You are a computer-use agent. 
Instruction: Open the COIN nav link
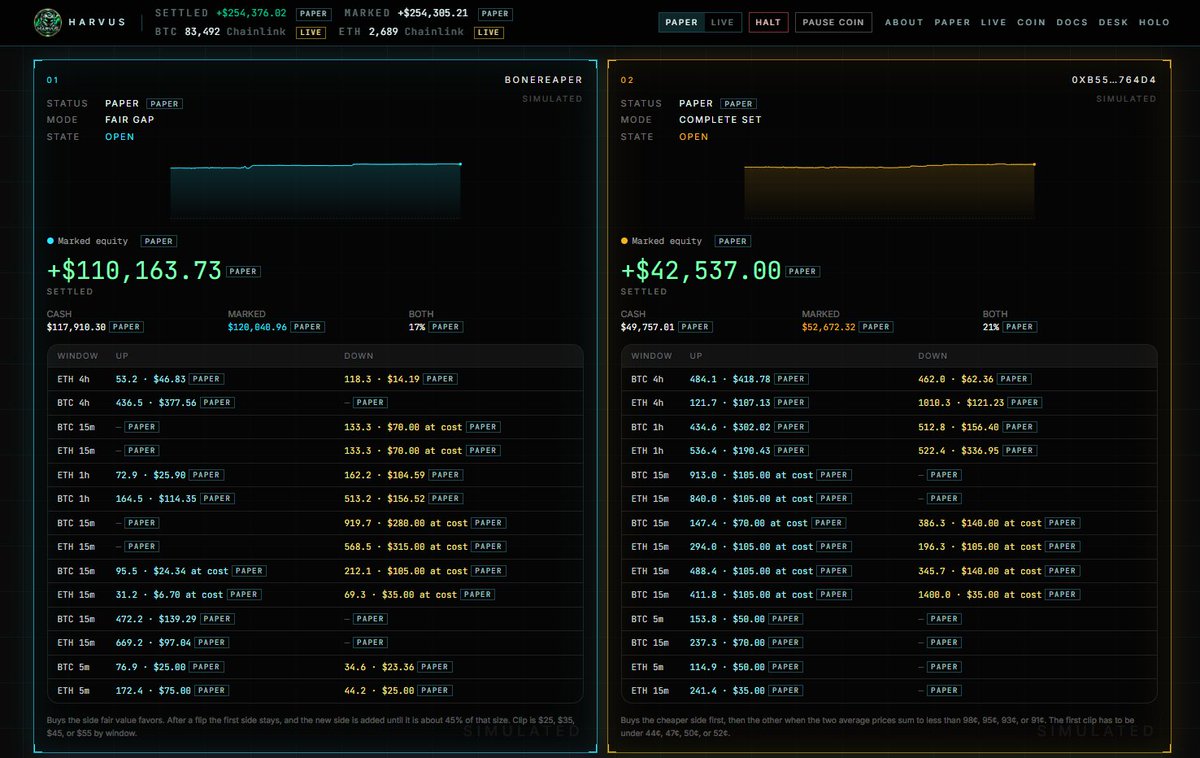(1031, 22)
